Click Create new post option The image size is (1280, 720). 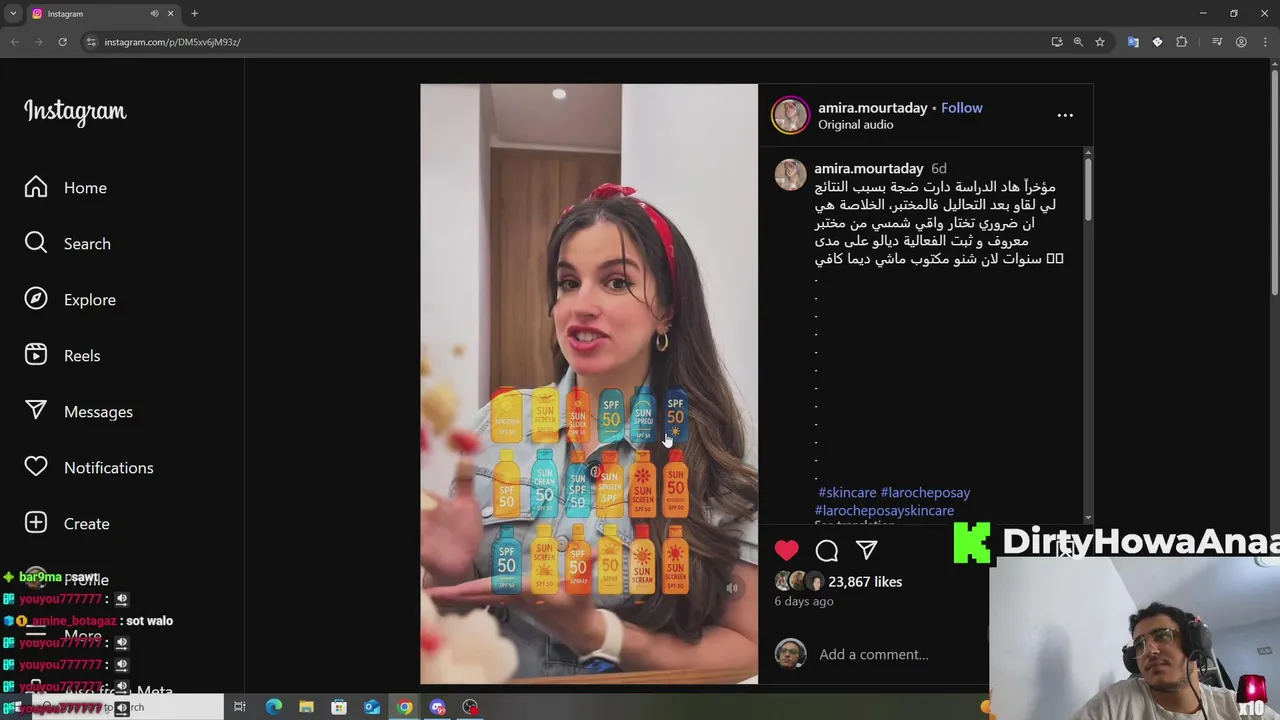tap(67, 524)
